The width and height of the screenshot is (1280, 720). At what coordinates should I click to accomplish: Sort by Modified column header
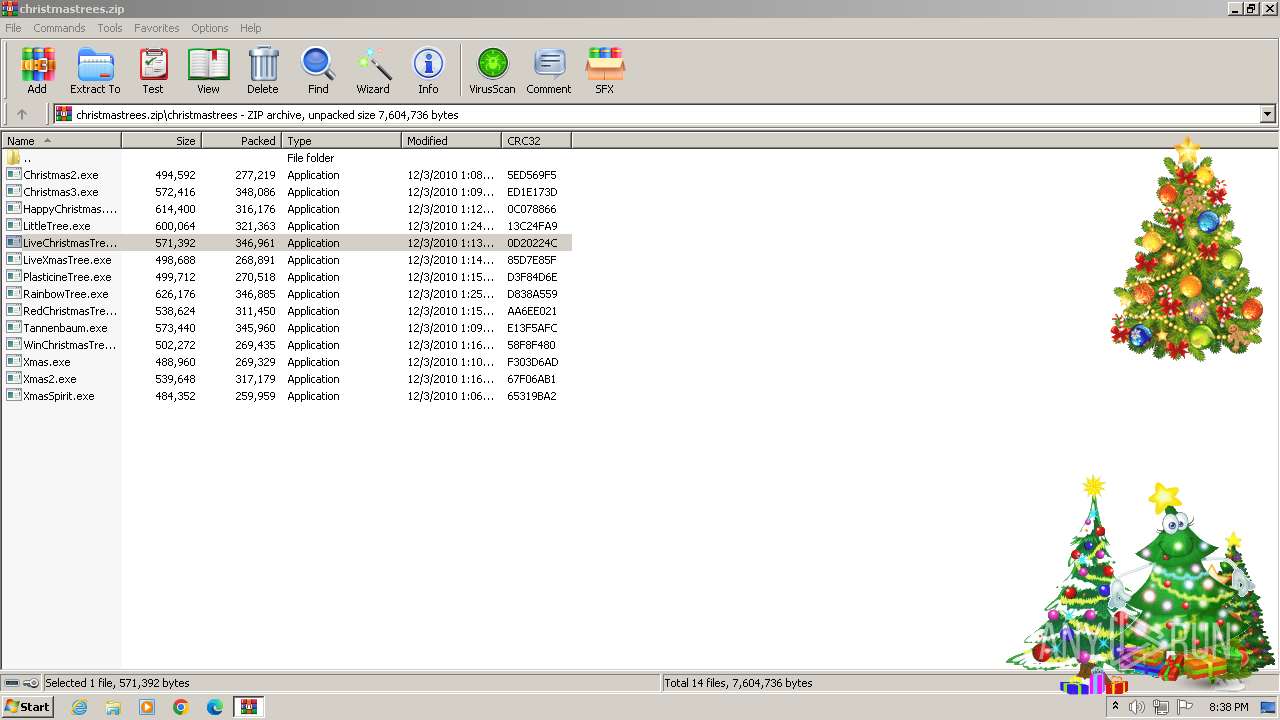pyautogui.click(x=451, y=141)
